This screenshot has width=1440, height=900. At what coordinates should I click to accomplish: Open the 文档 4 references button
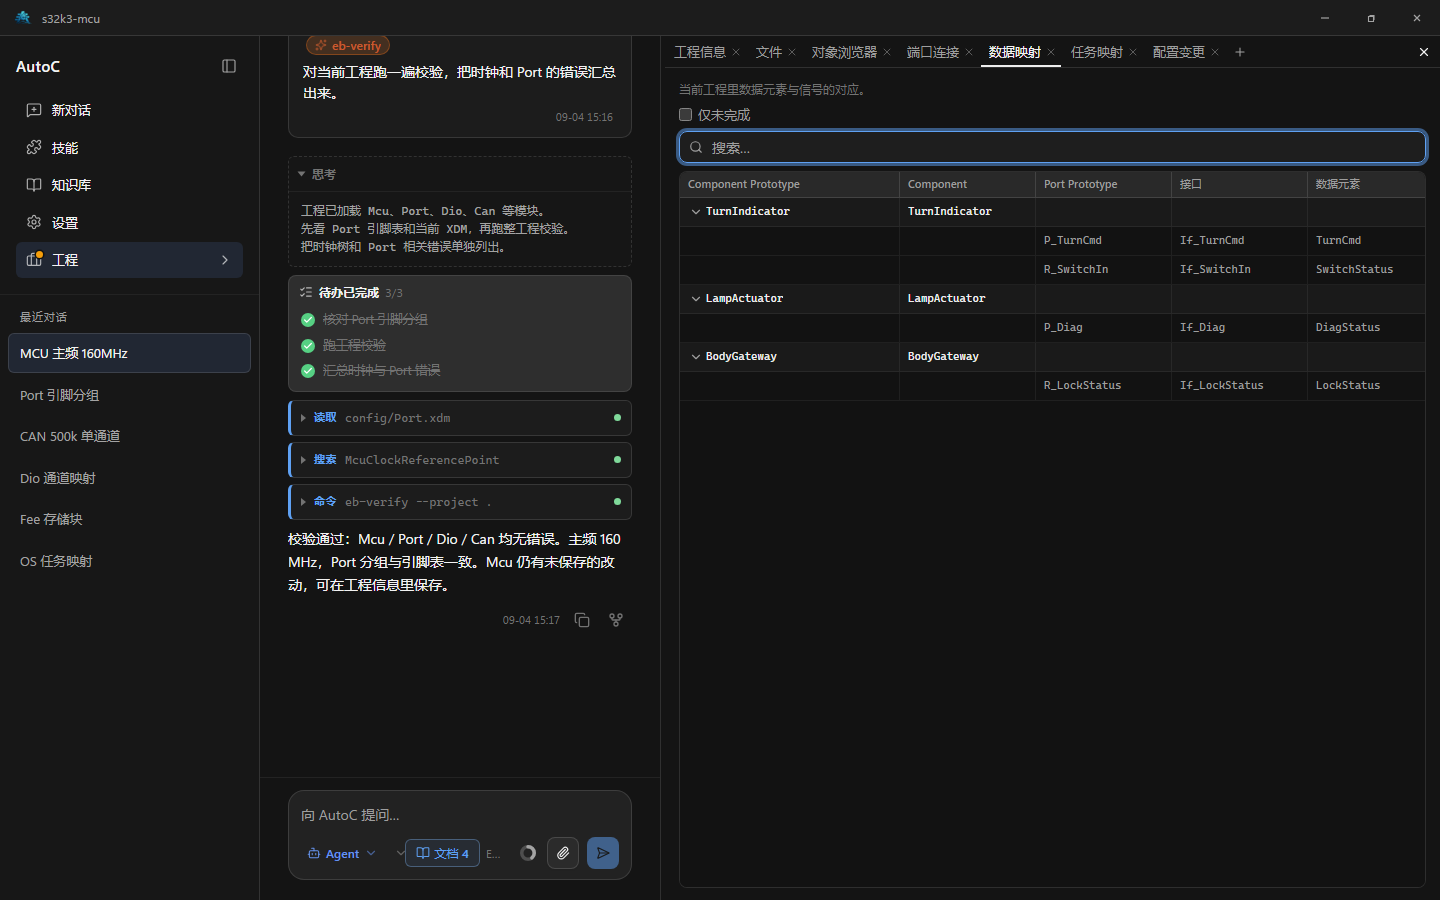pyautogui.click(x=442, y=853)
